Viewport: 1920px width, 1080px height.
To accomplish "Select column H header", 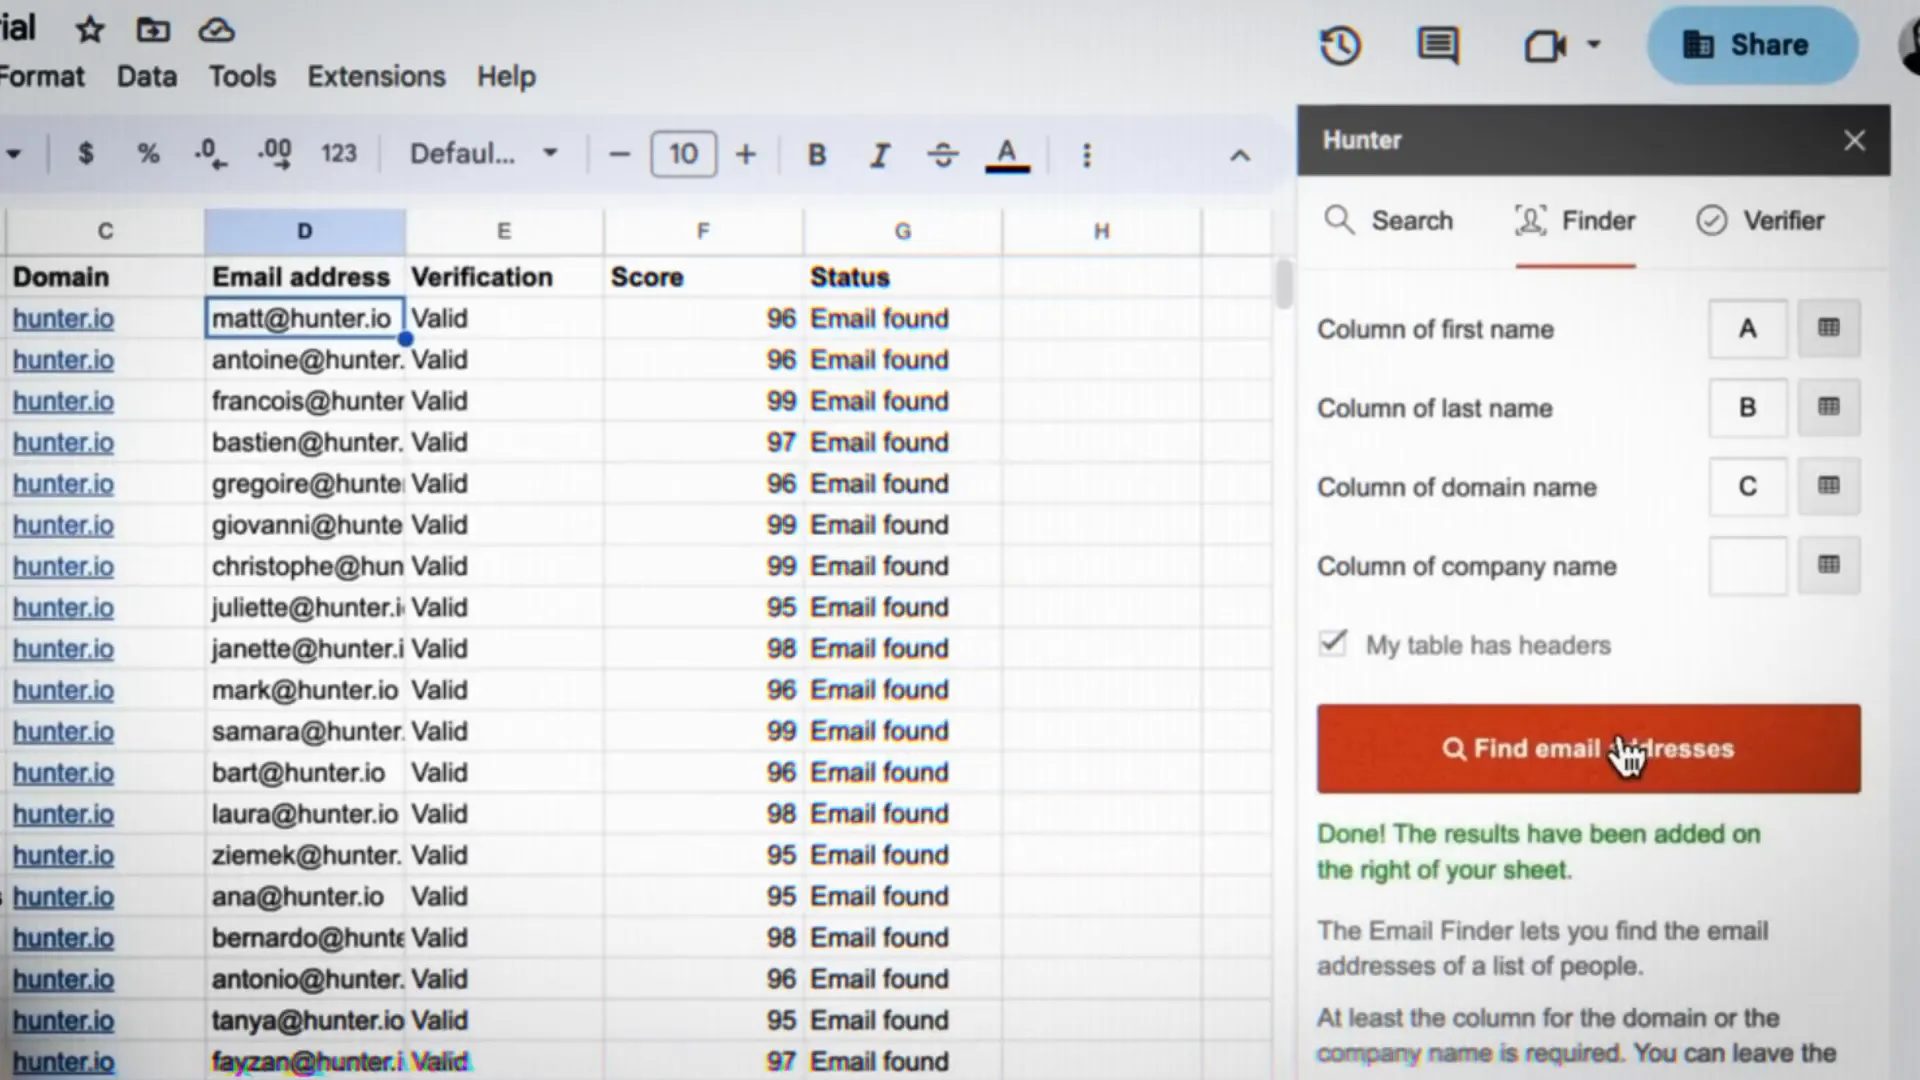I will coord(1101,232).
